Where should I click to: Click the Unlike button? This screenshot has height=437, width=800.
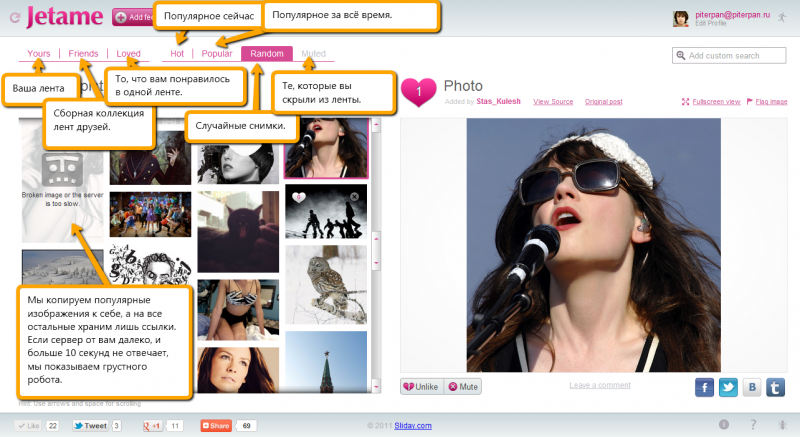pyautogui.click(x=421, y=387)
